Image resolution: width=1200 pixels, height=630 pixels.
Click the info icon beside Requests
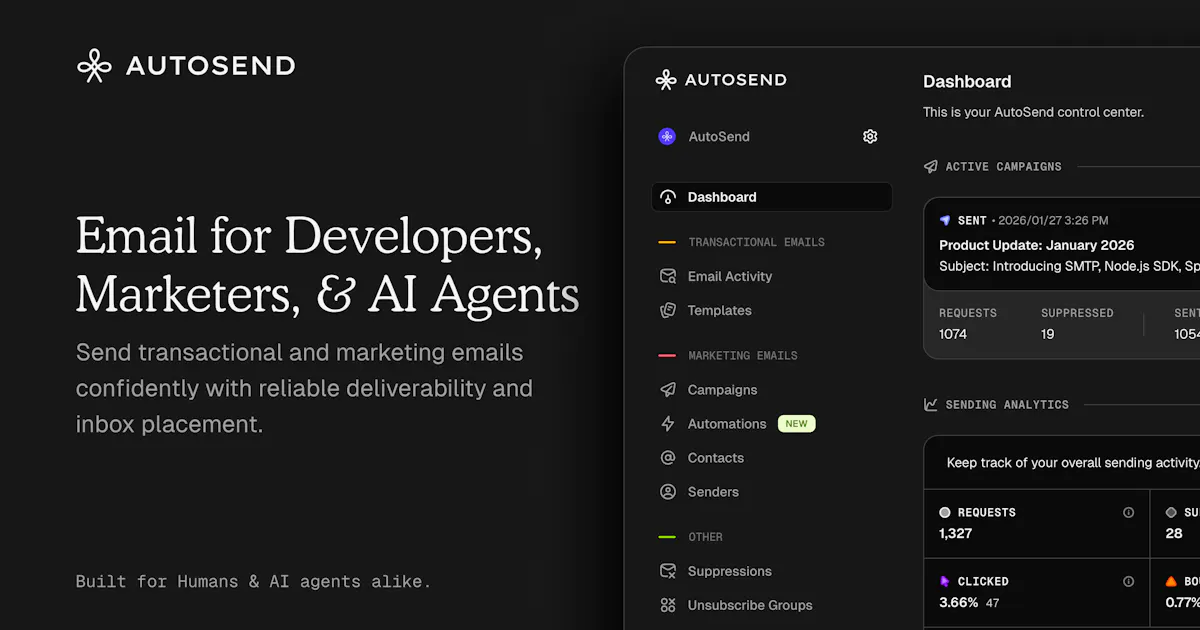point(1129,512)
